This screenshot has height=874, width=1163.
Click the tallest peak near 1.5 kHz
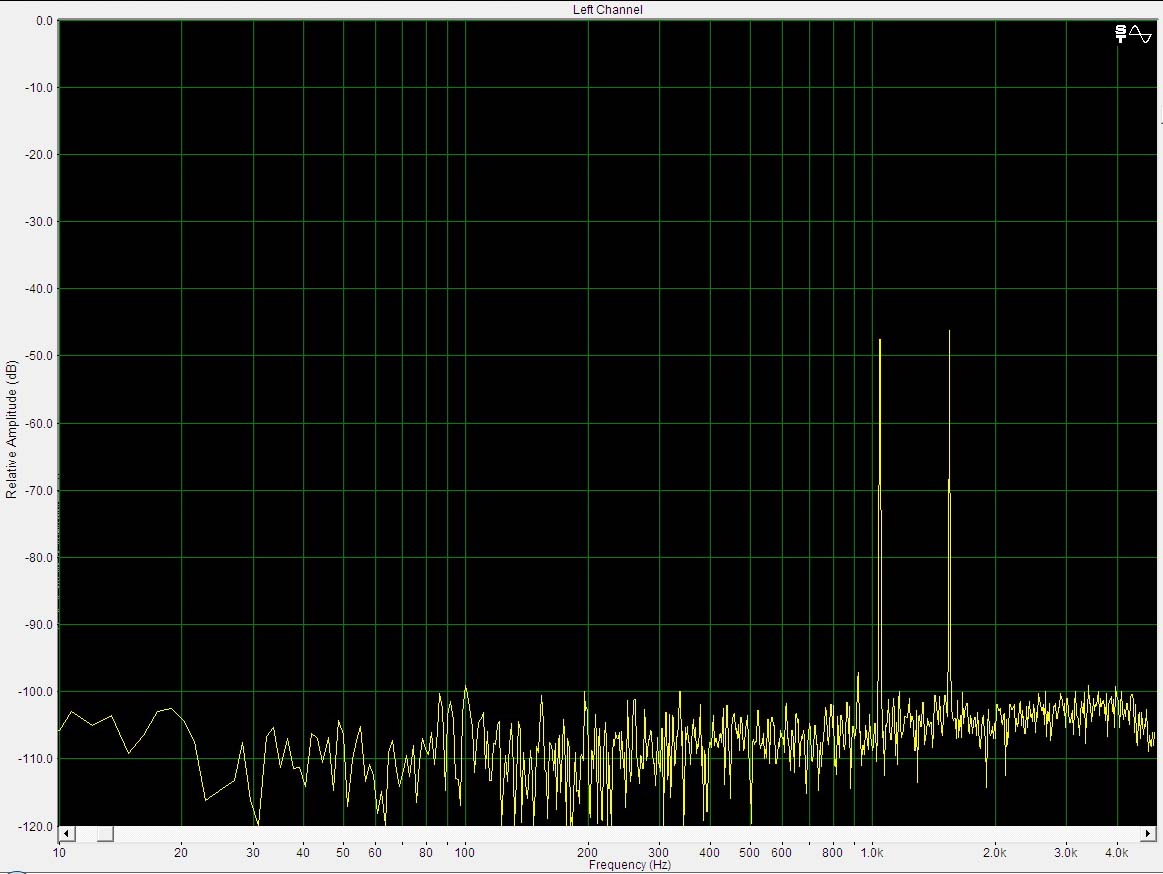pyautogui.click(x=949, y=332)
